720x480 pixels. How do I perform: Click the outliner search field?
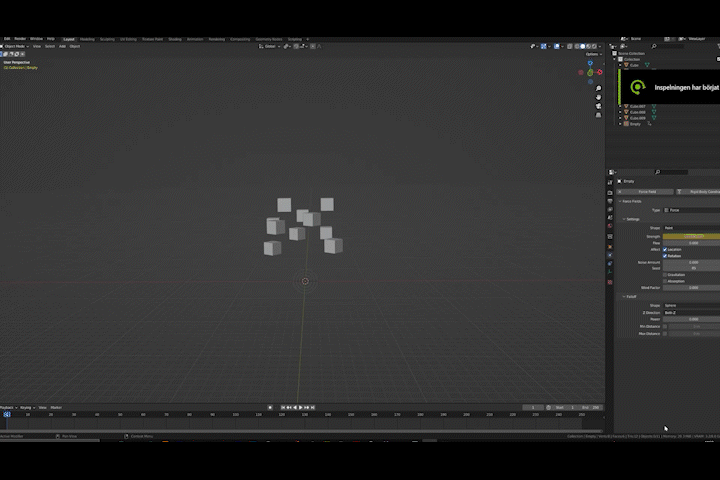coord(668,46)
